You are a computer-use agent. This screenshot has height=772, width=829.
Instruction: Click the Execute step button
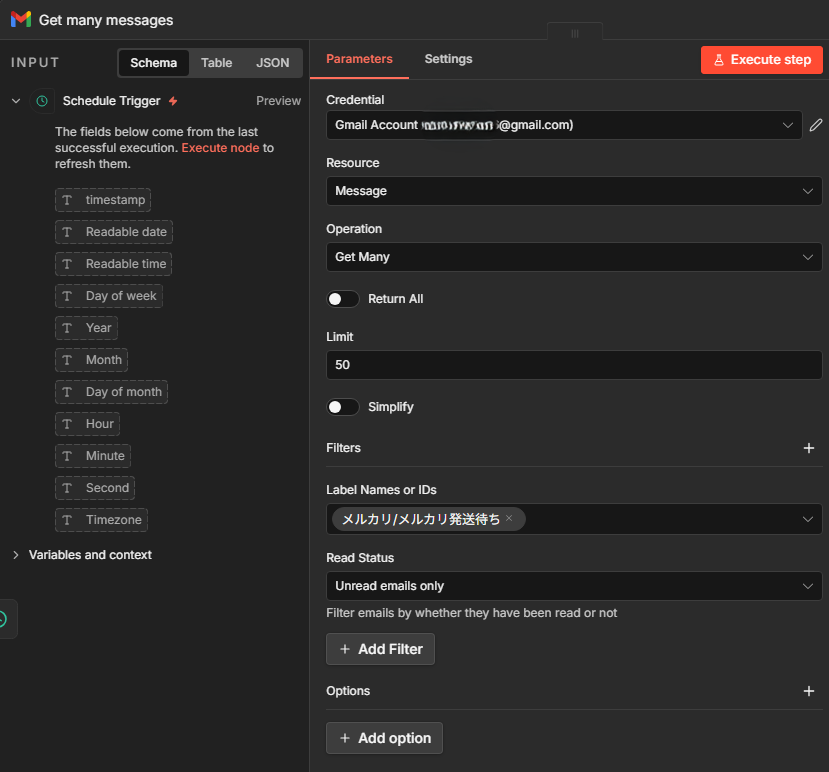tap(761, 60)
